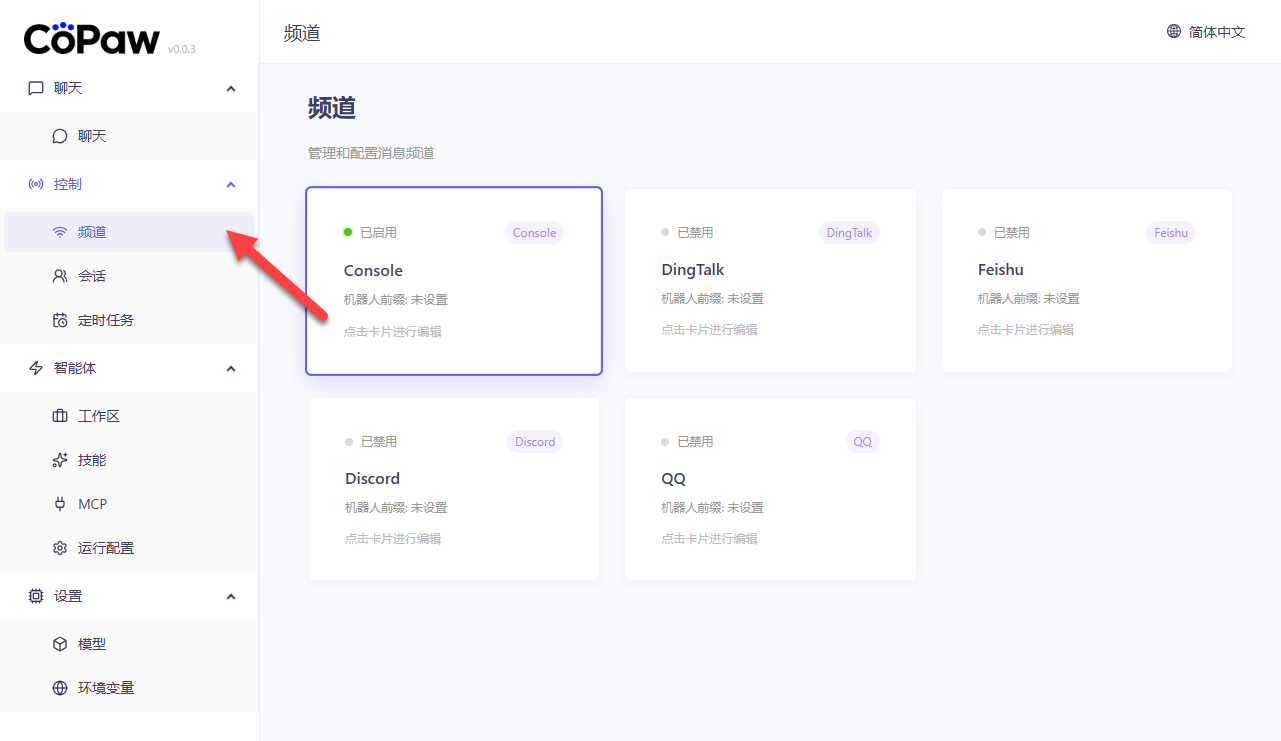Click the briefcase icon for 工作区

[x=60, y=416]
